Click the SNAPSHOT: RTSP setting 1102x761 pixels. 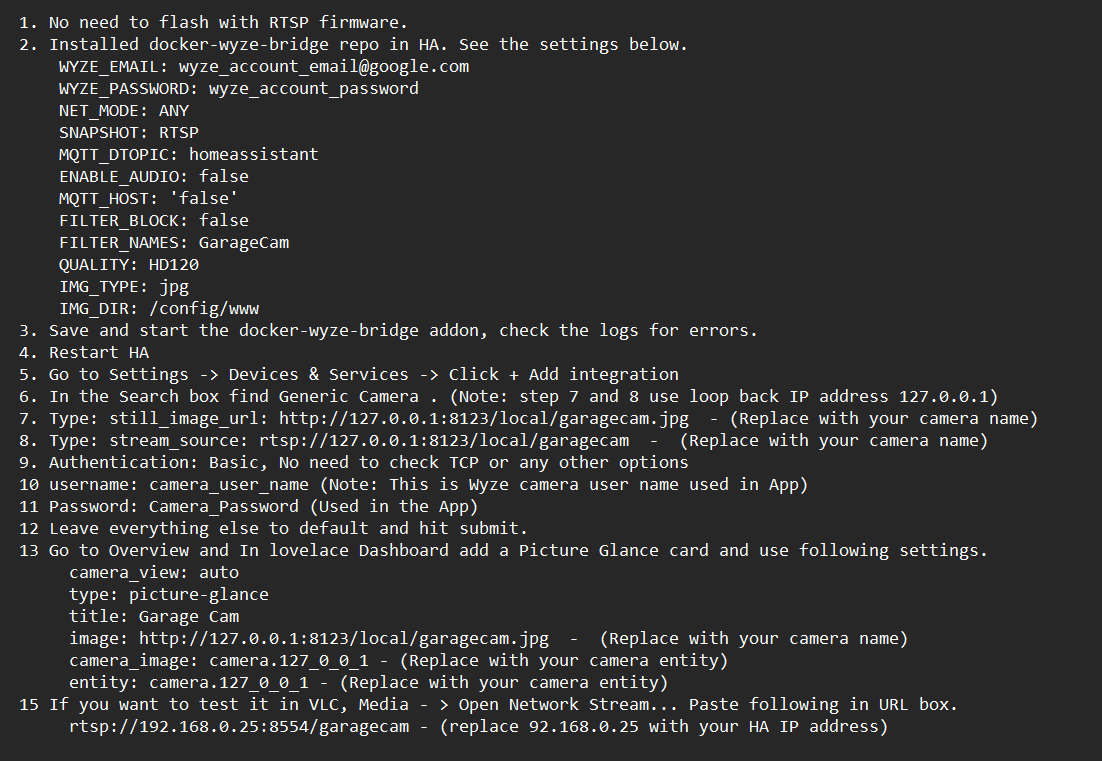128,132
